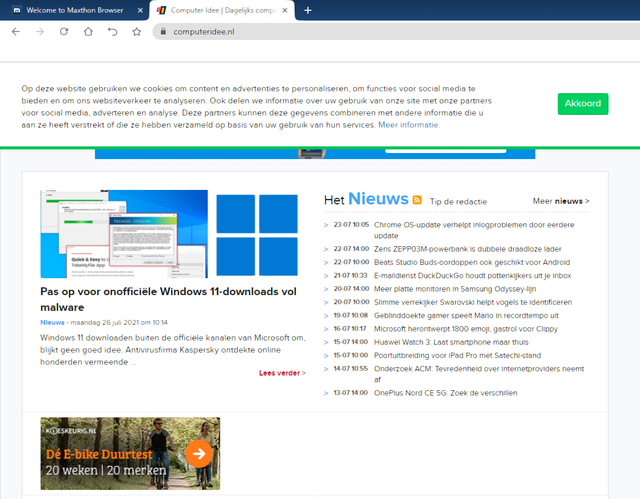
Task: Click the orange arrow on E-bike banner
Action: tap(199, 453)
